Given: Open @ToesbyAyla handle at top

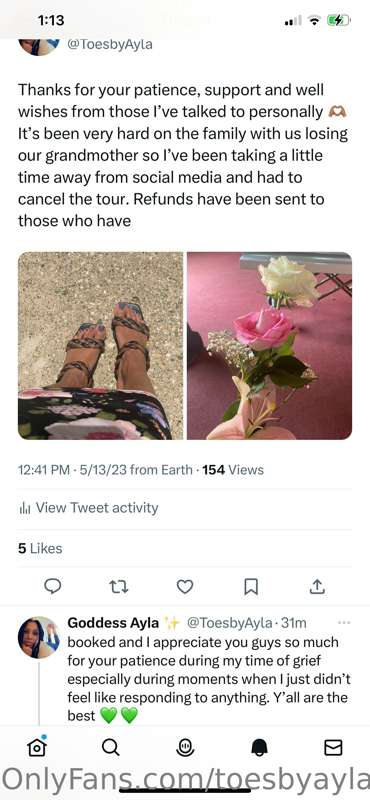Looking at the screenshot, I should coord(110,45).
